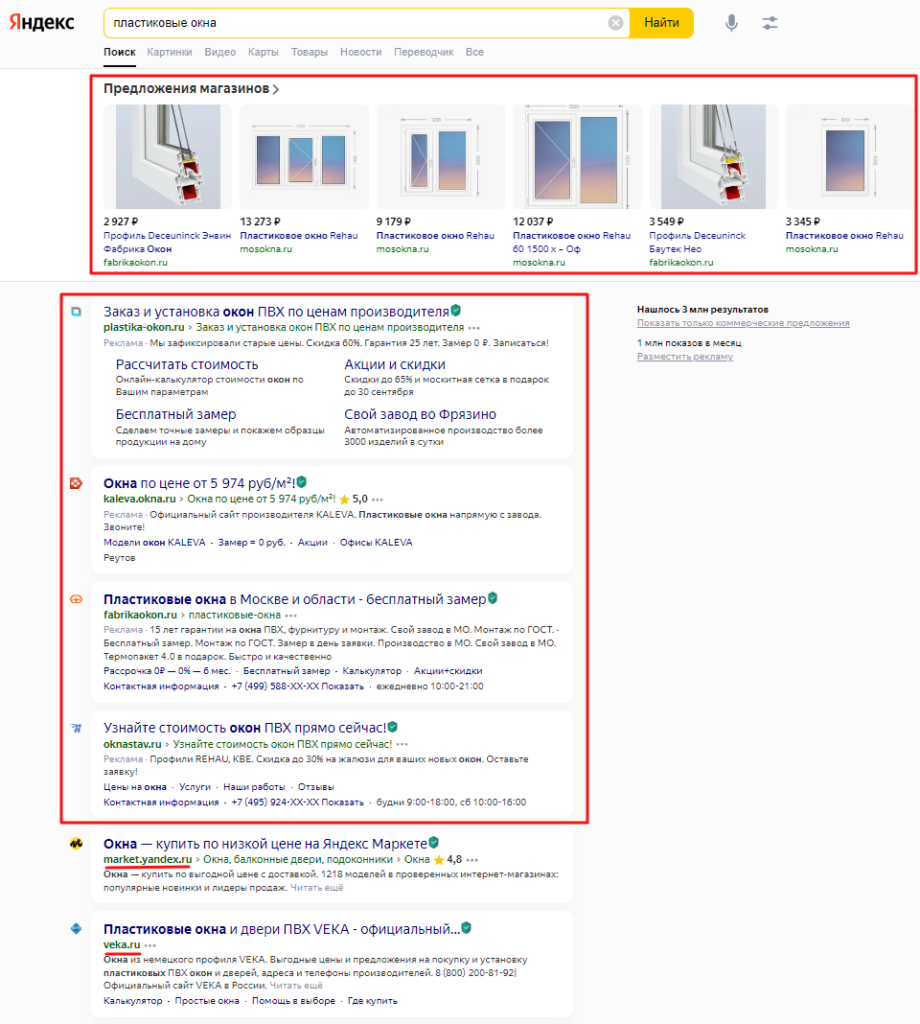
Task: Click the kaleva.okna.ru favicon
Action: (76, 483)
